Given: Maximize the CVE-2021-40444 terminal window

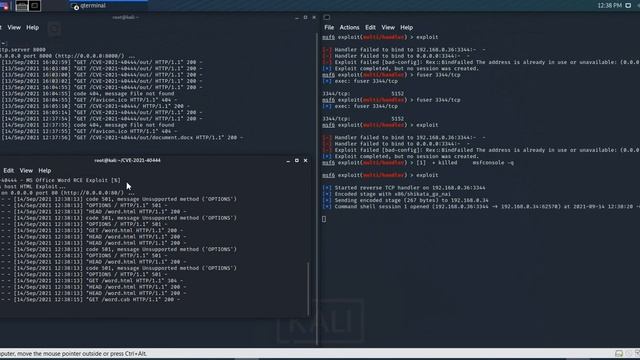Looking at the screenshot, I should (x=297, y=161).
